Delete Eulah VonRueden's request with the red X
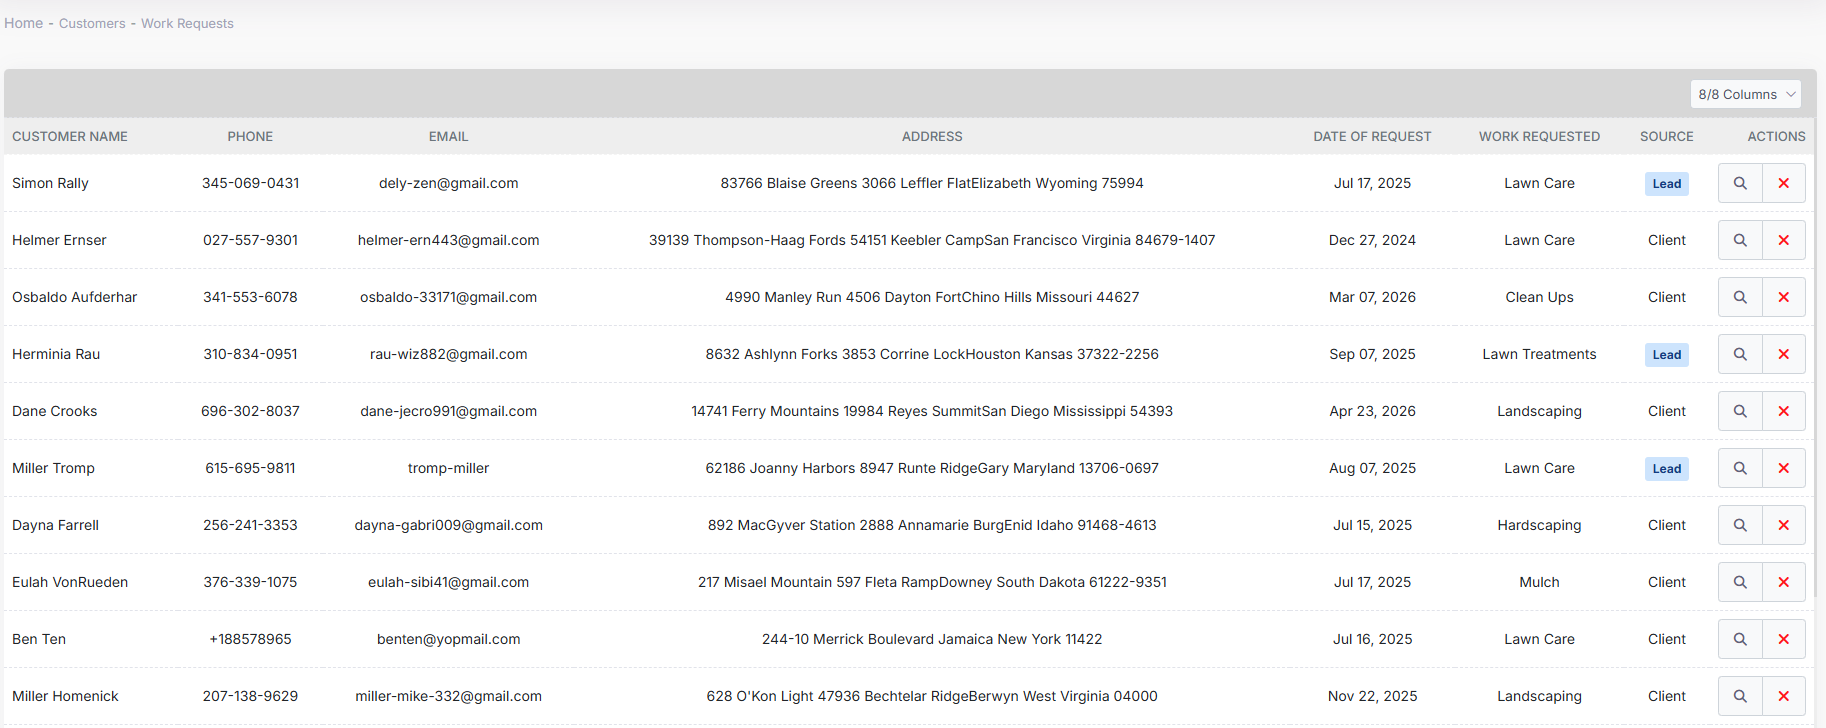This screenshot has width=1826, height=728. coord(1783,582)
